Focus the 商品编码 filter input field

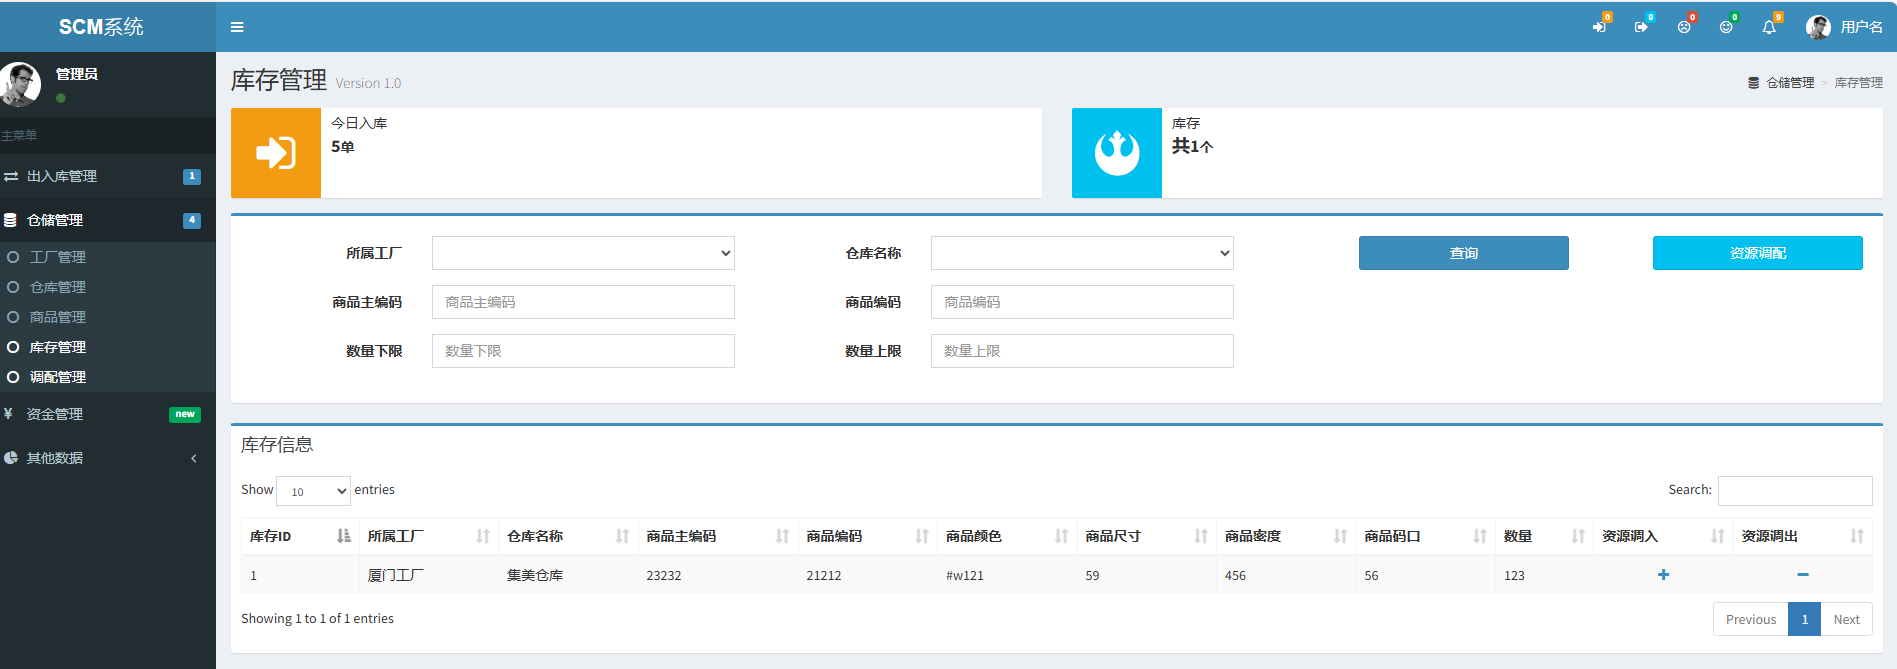tap(1082, 302)
